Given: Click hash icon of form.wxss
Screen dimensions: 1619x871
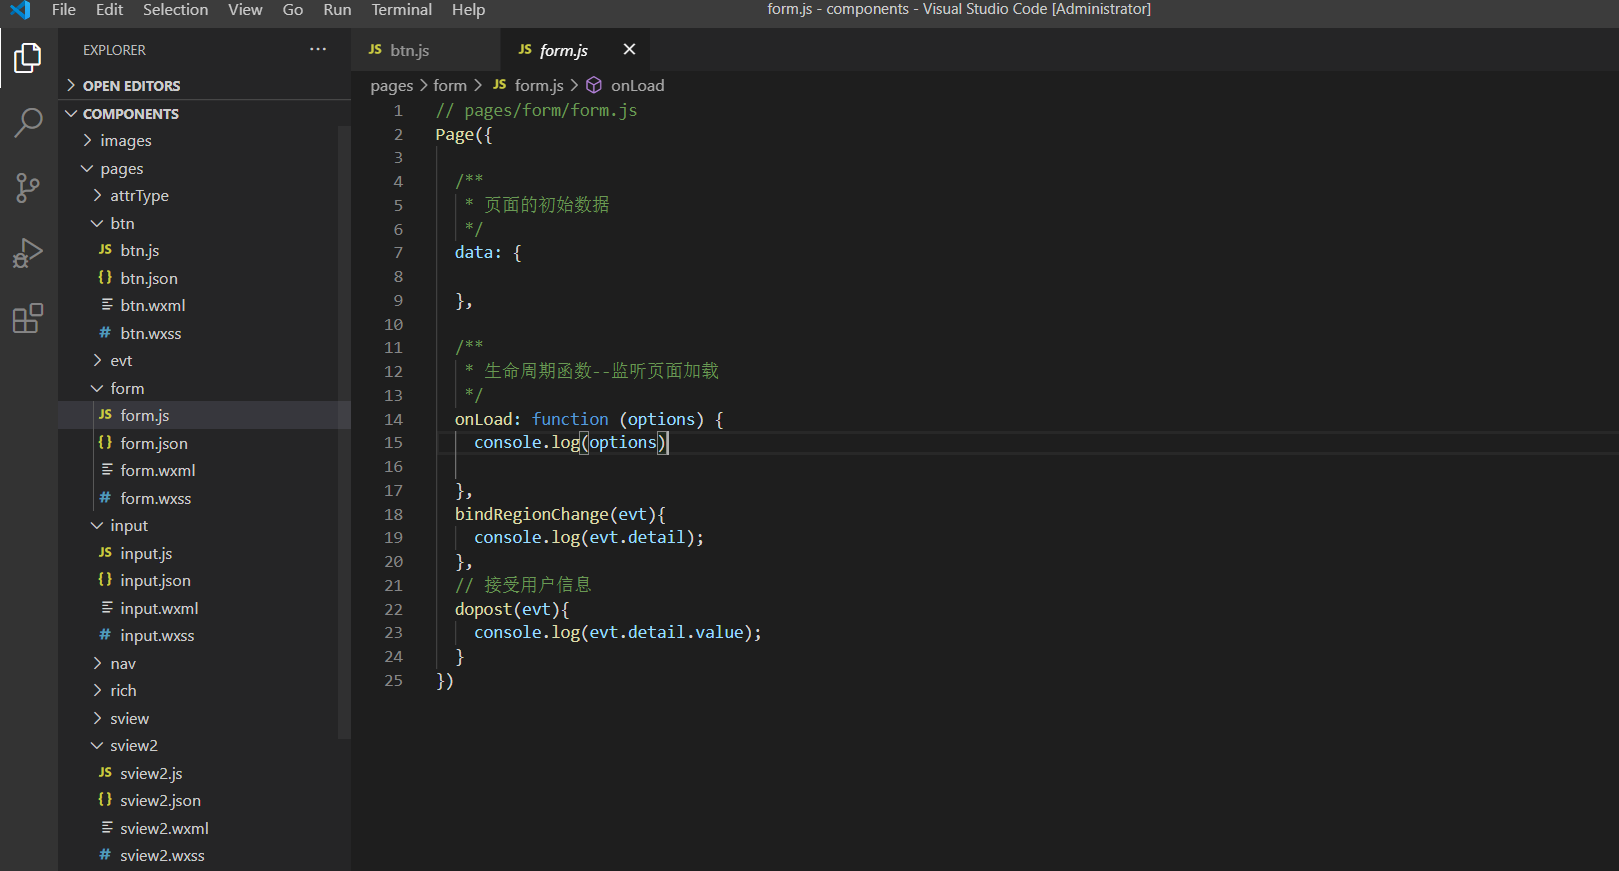Looking at the screenshot, I should pos(105,498).
